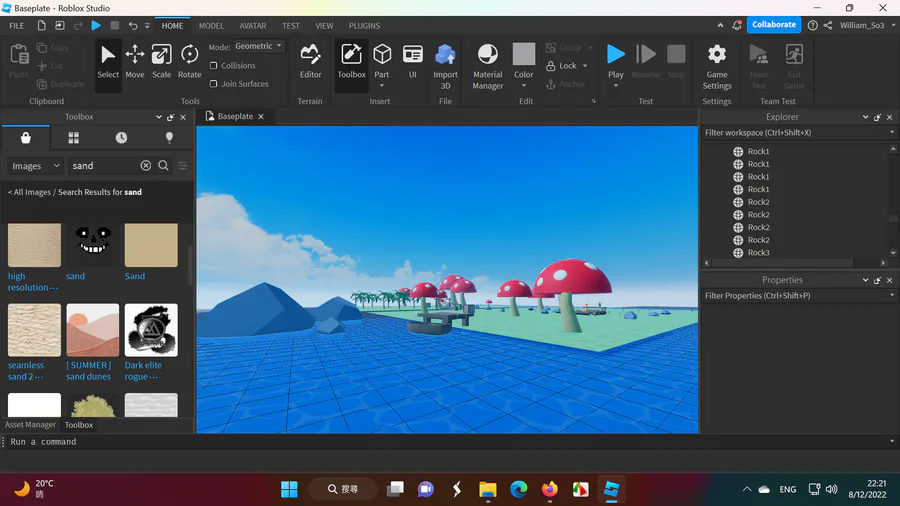
Task: Open the Windows Start button
Action: pyautogui.click(x=289, y=489)
